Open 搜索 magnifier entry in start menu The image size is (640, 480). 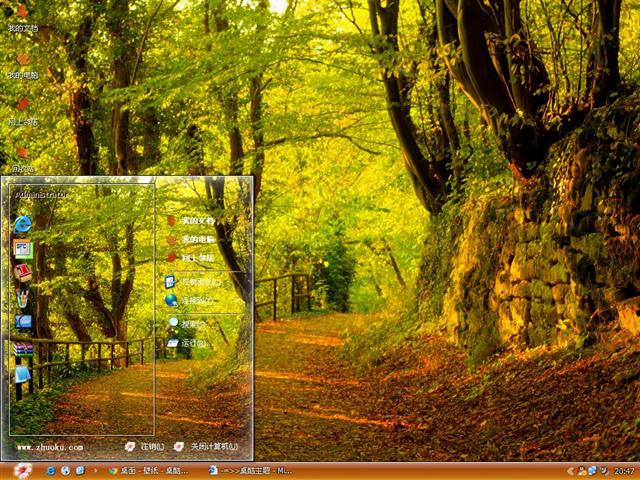click(x=186, y=324)
